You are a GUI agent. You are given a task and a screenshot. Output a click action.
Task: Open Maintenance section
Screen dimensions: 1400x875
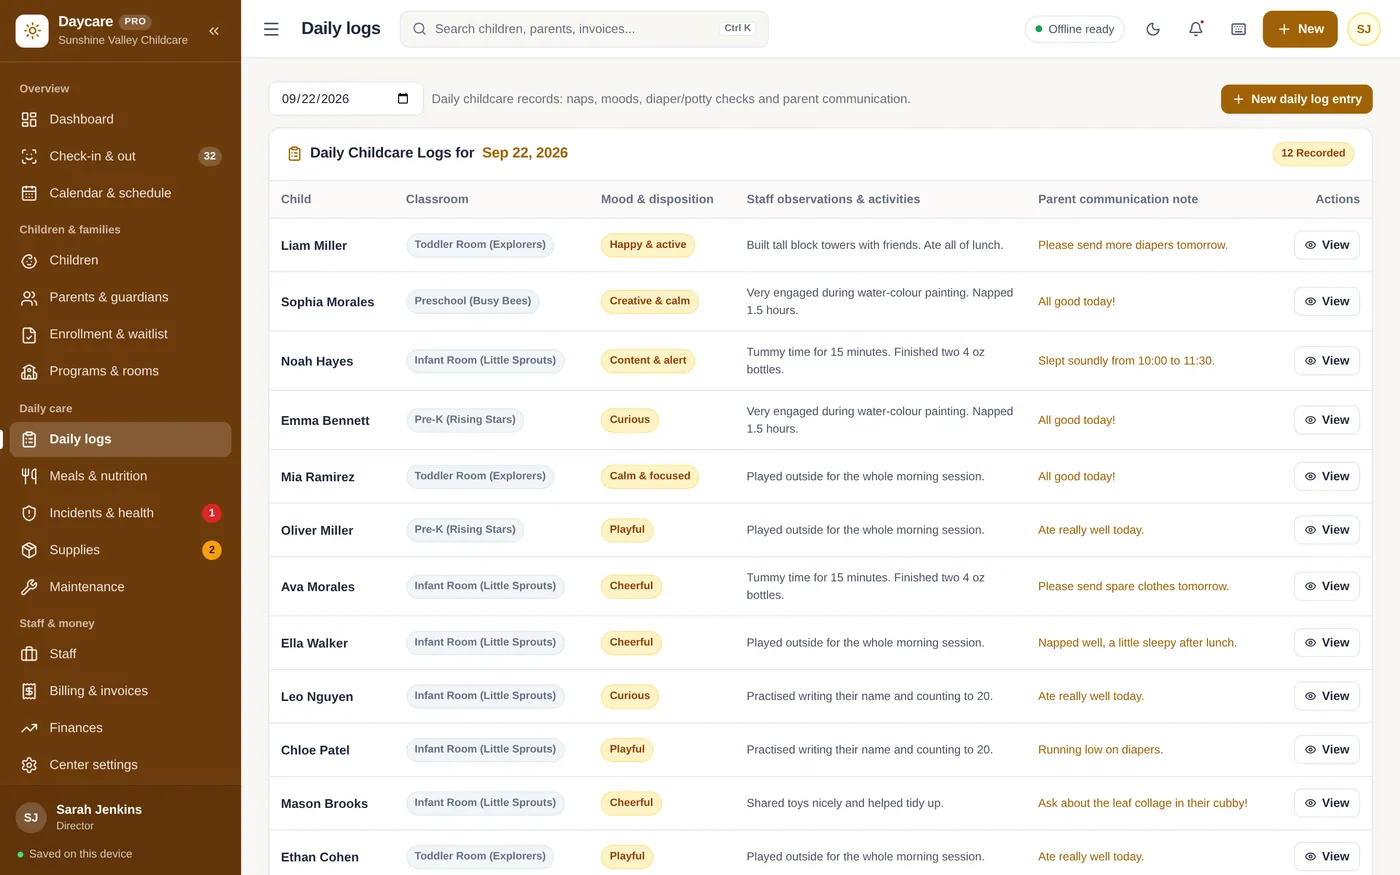(x=120, y=587)
